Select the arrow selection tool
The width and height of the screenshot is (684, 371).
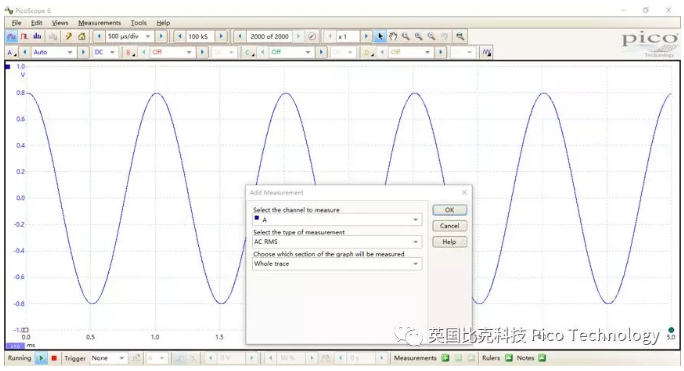pyautogui.click(x=380, y=37)
